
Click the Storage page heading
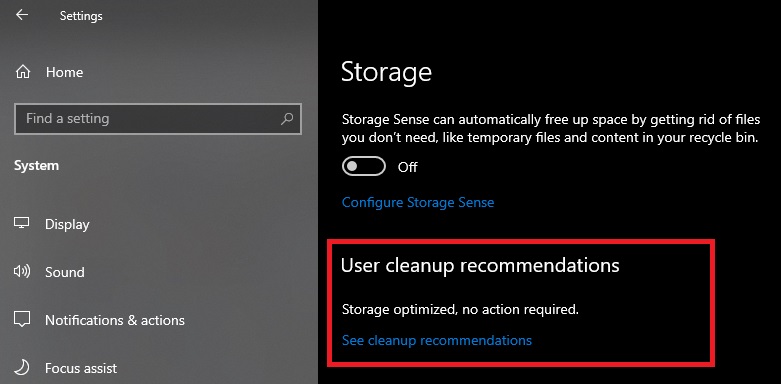[x=386, y=72]
